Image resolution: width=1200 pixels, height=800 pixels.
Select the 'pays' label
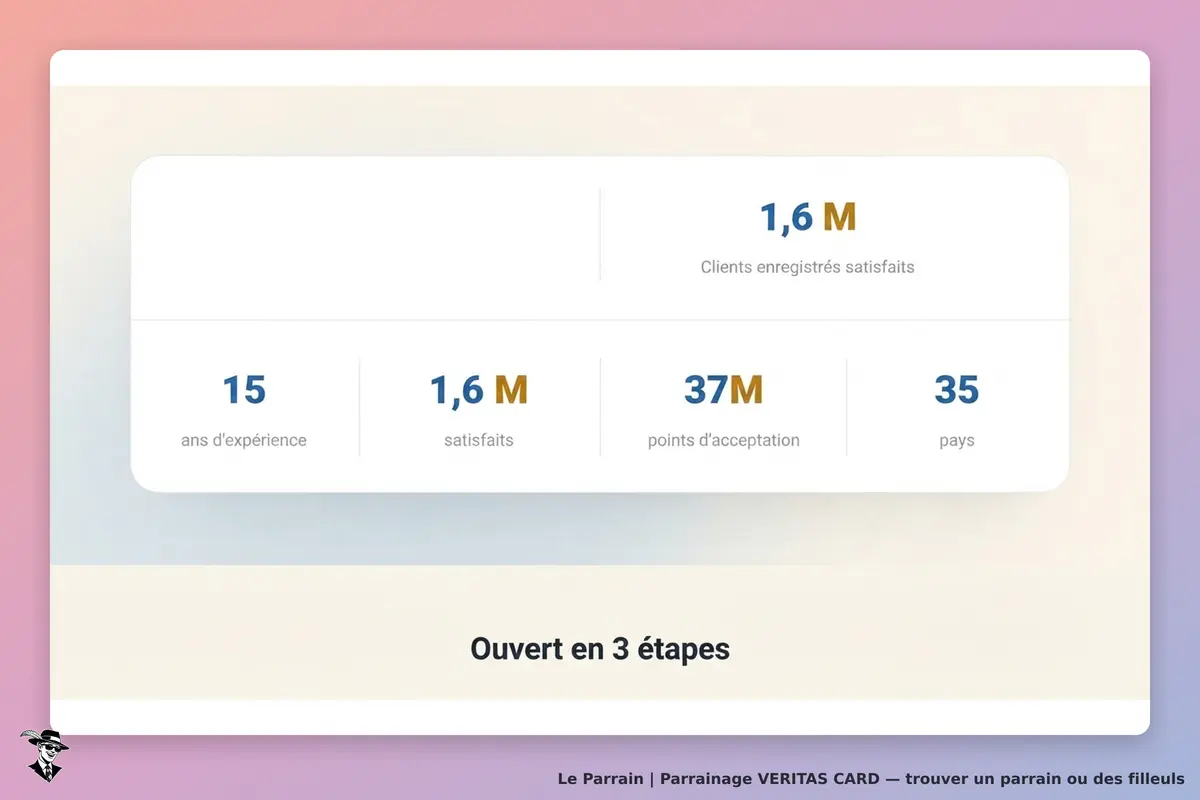pyautogui.click(x=957, y=441)
